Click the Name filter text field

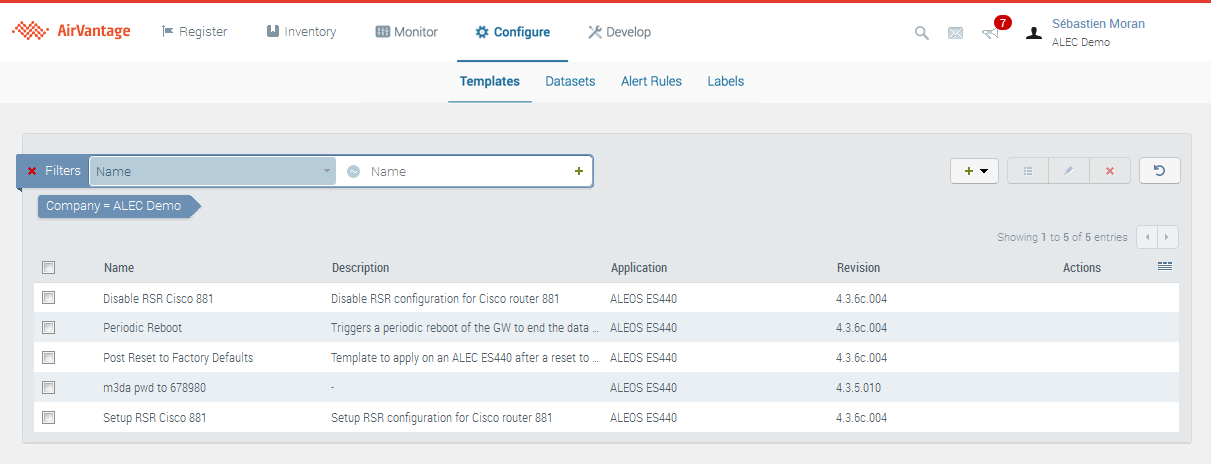tap(465, 171)
